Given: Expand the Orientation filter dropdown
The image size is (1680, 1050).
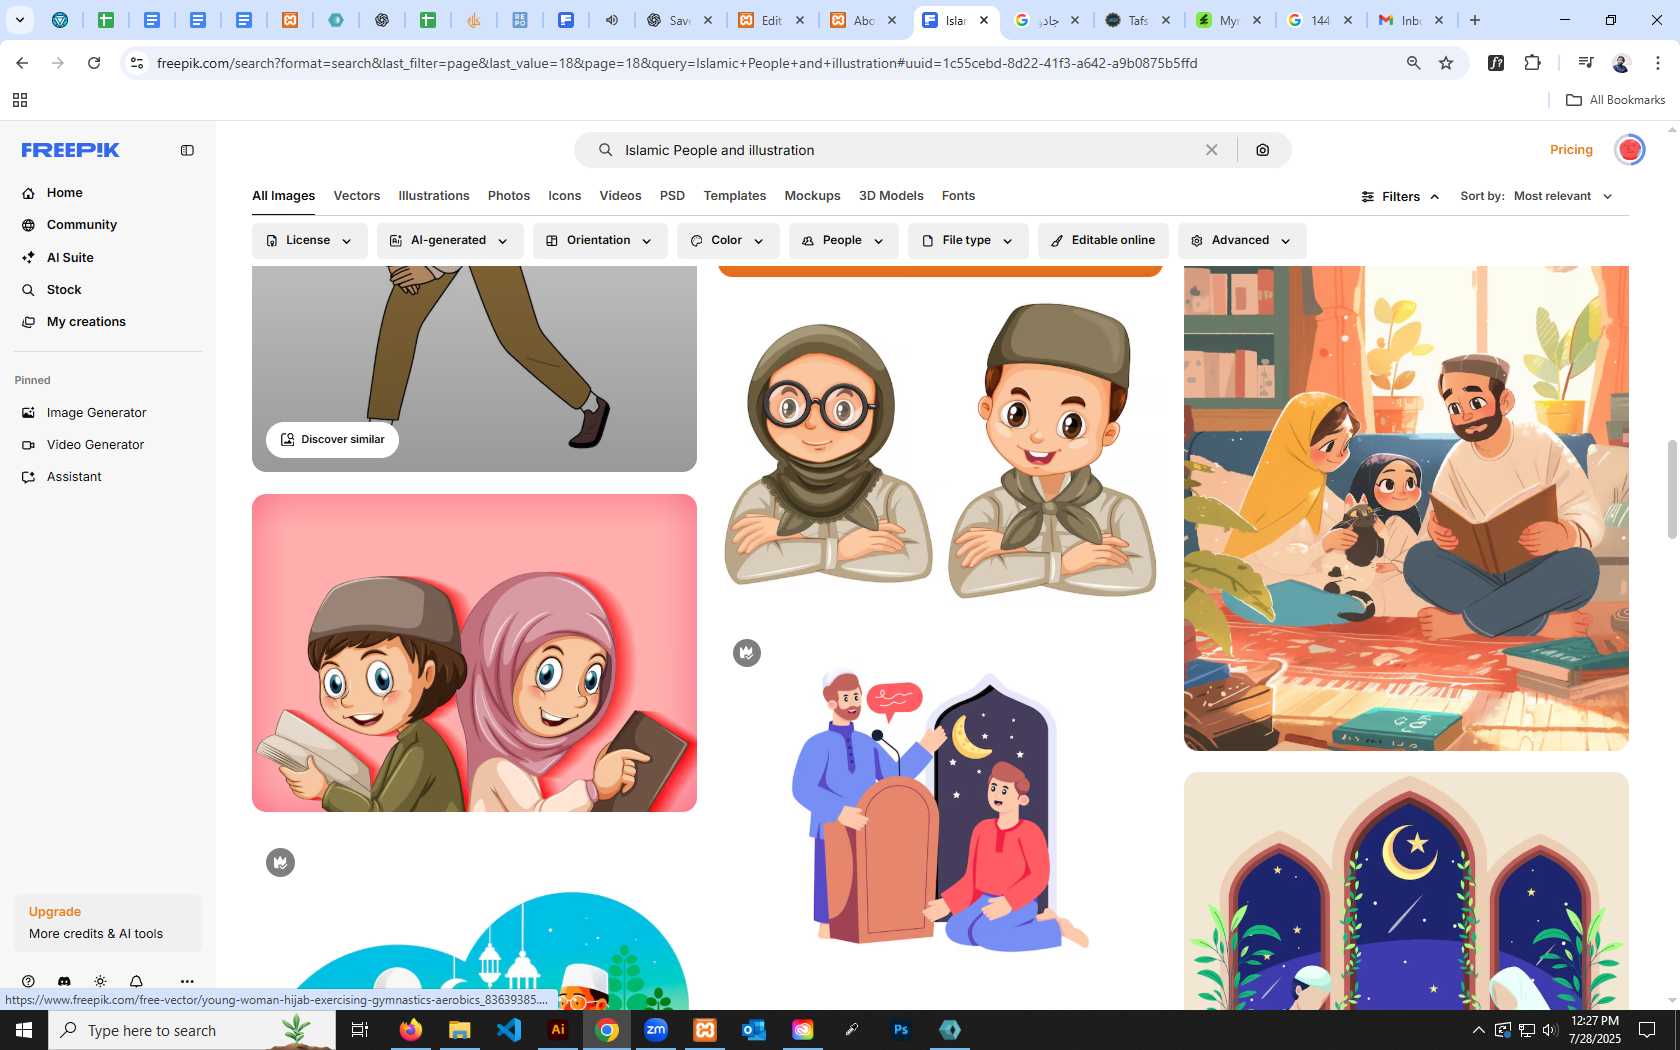Looking at the screenshot, I should 600,241.
